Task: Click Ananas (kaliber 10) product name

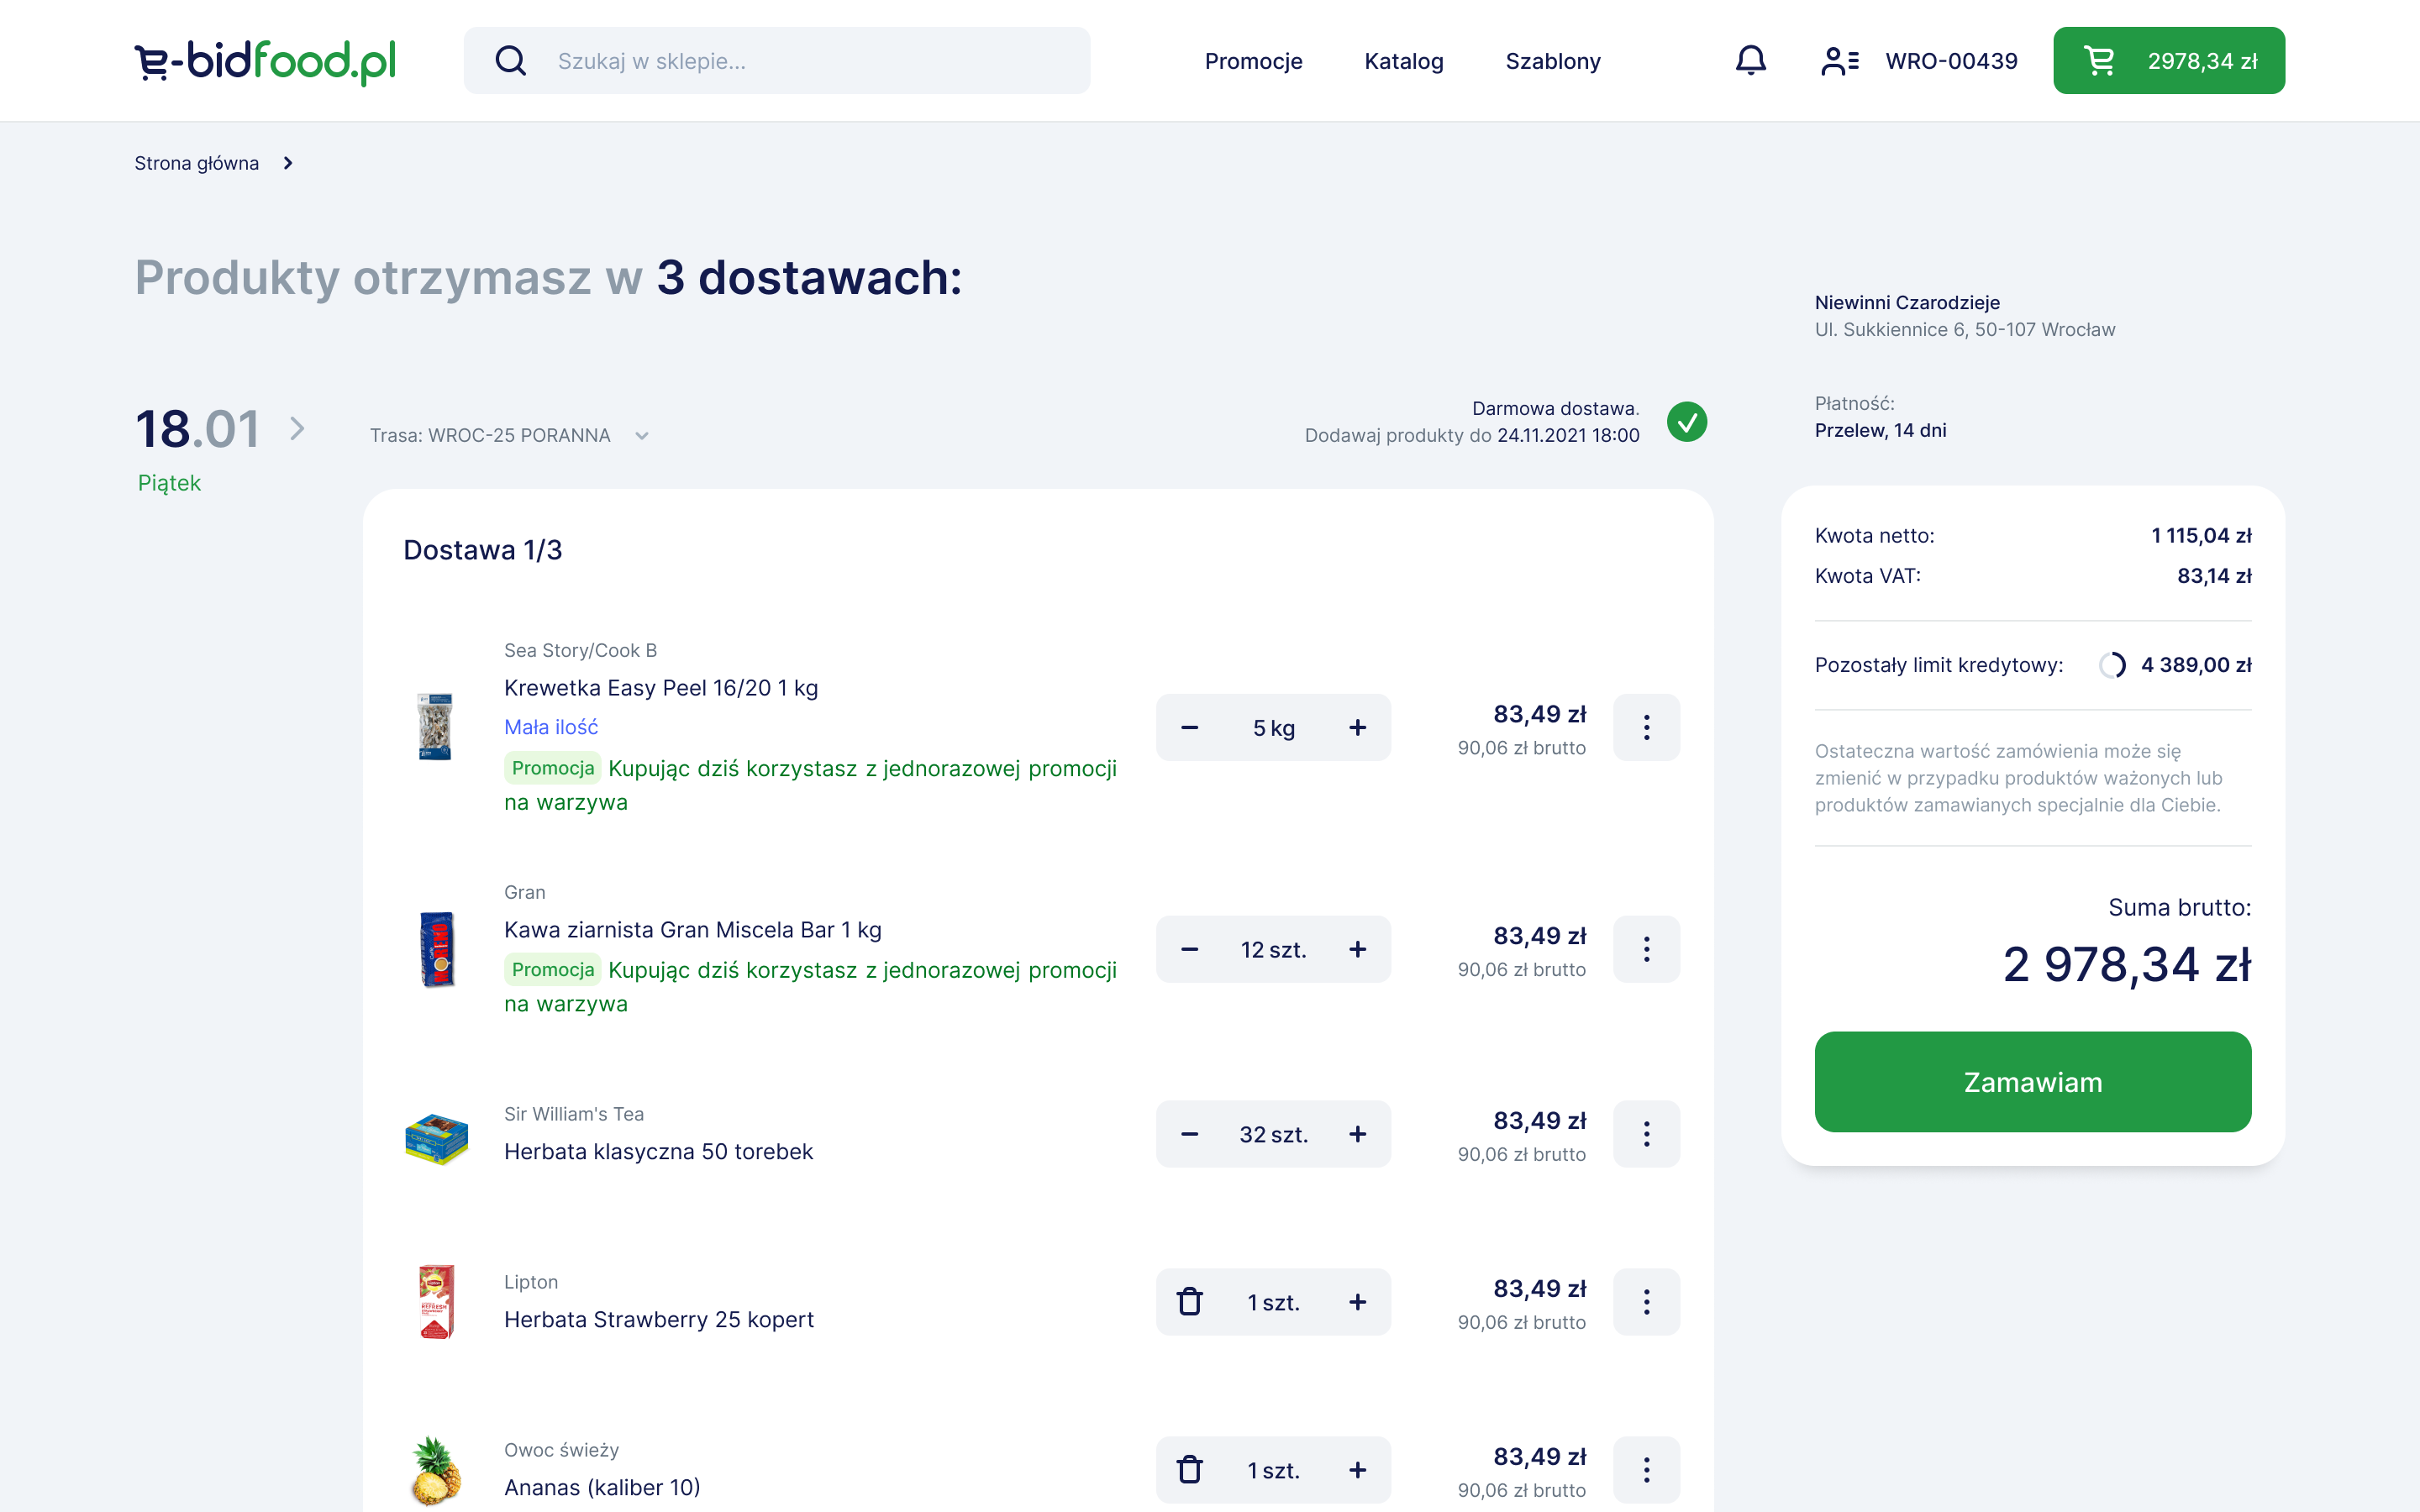Action: 602,1488
